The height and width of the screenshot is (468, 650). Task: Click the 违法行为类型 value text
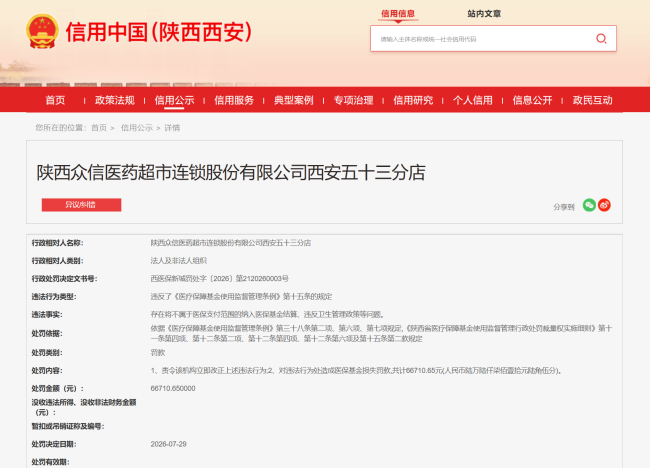[x=241, y=297]
